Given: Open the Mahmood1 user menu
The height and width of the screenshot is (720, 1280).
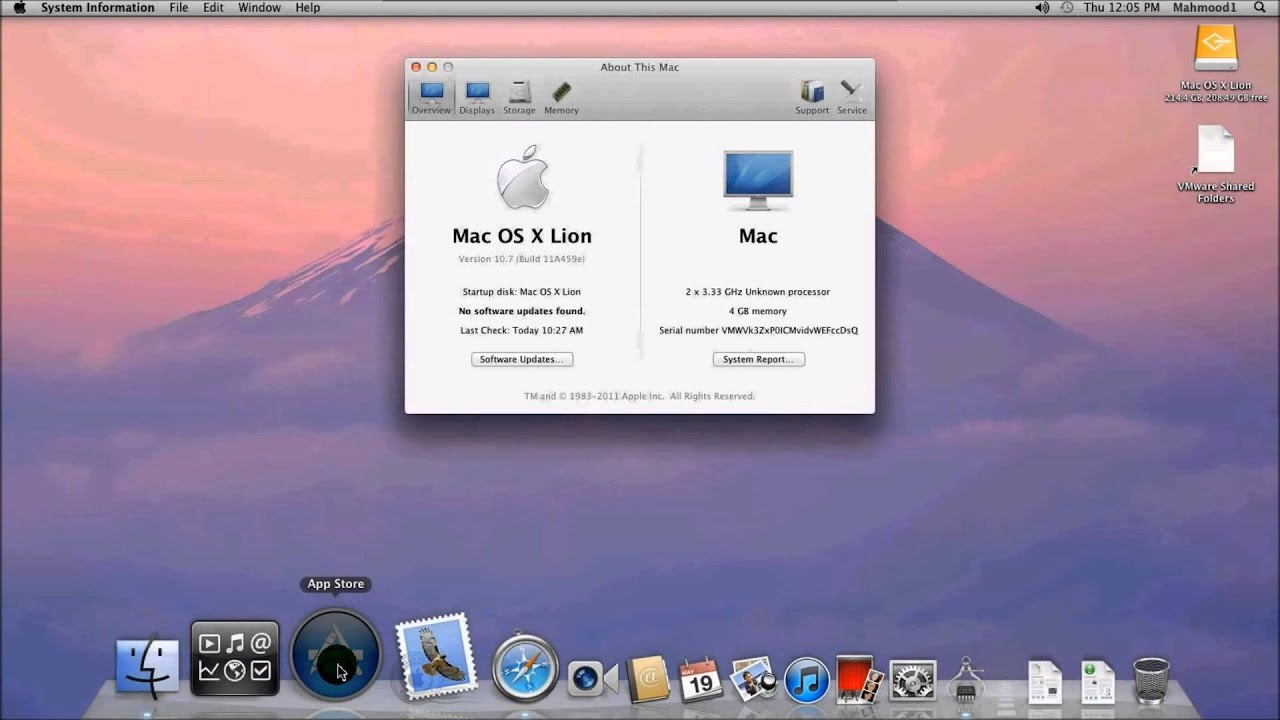Looking at the screenshot, I should [x=1204, y=8].
